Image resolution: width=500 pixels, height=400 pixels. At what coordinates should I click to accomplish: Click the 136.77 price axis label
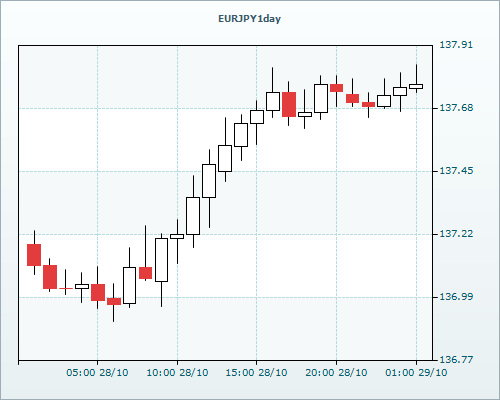456,360
